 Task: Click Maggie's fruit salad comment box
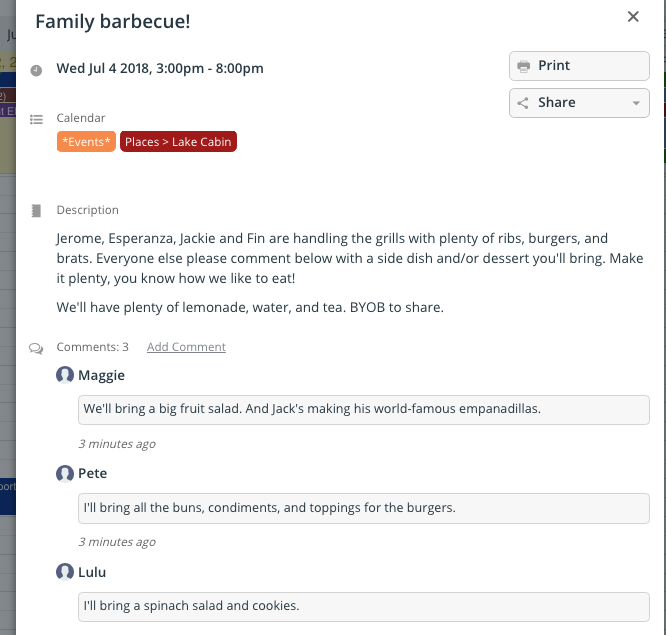pyautogui.click(x=364, y=409)
